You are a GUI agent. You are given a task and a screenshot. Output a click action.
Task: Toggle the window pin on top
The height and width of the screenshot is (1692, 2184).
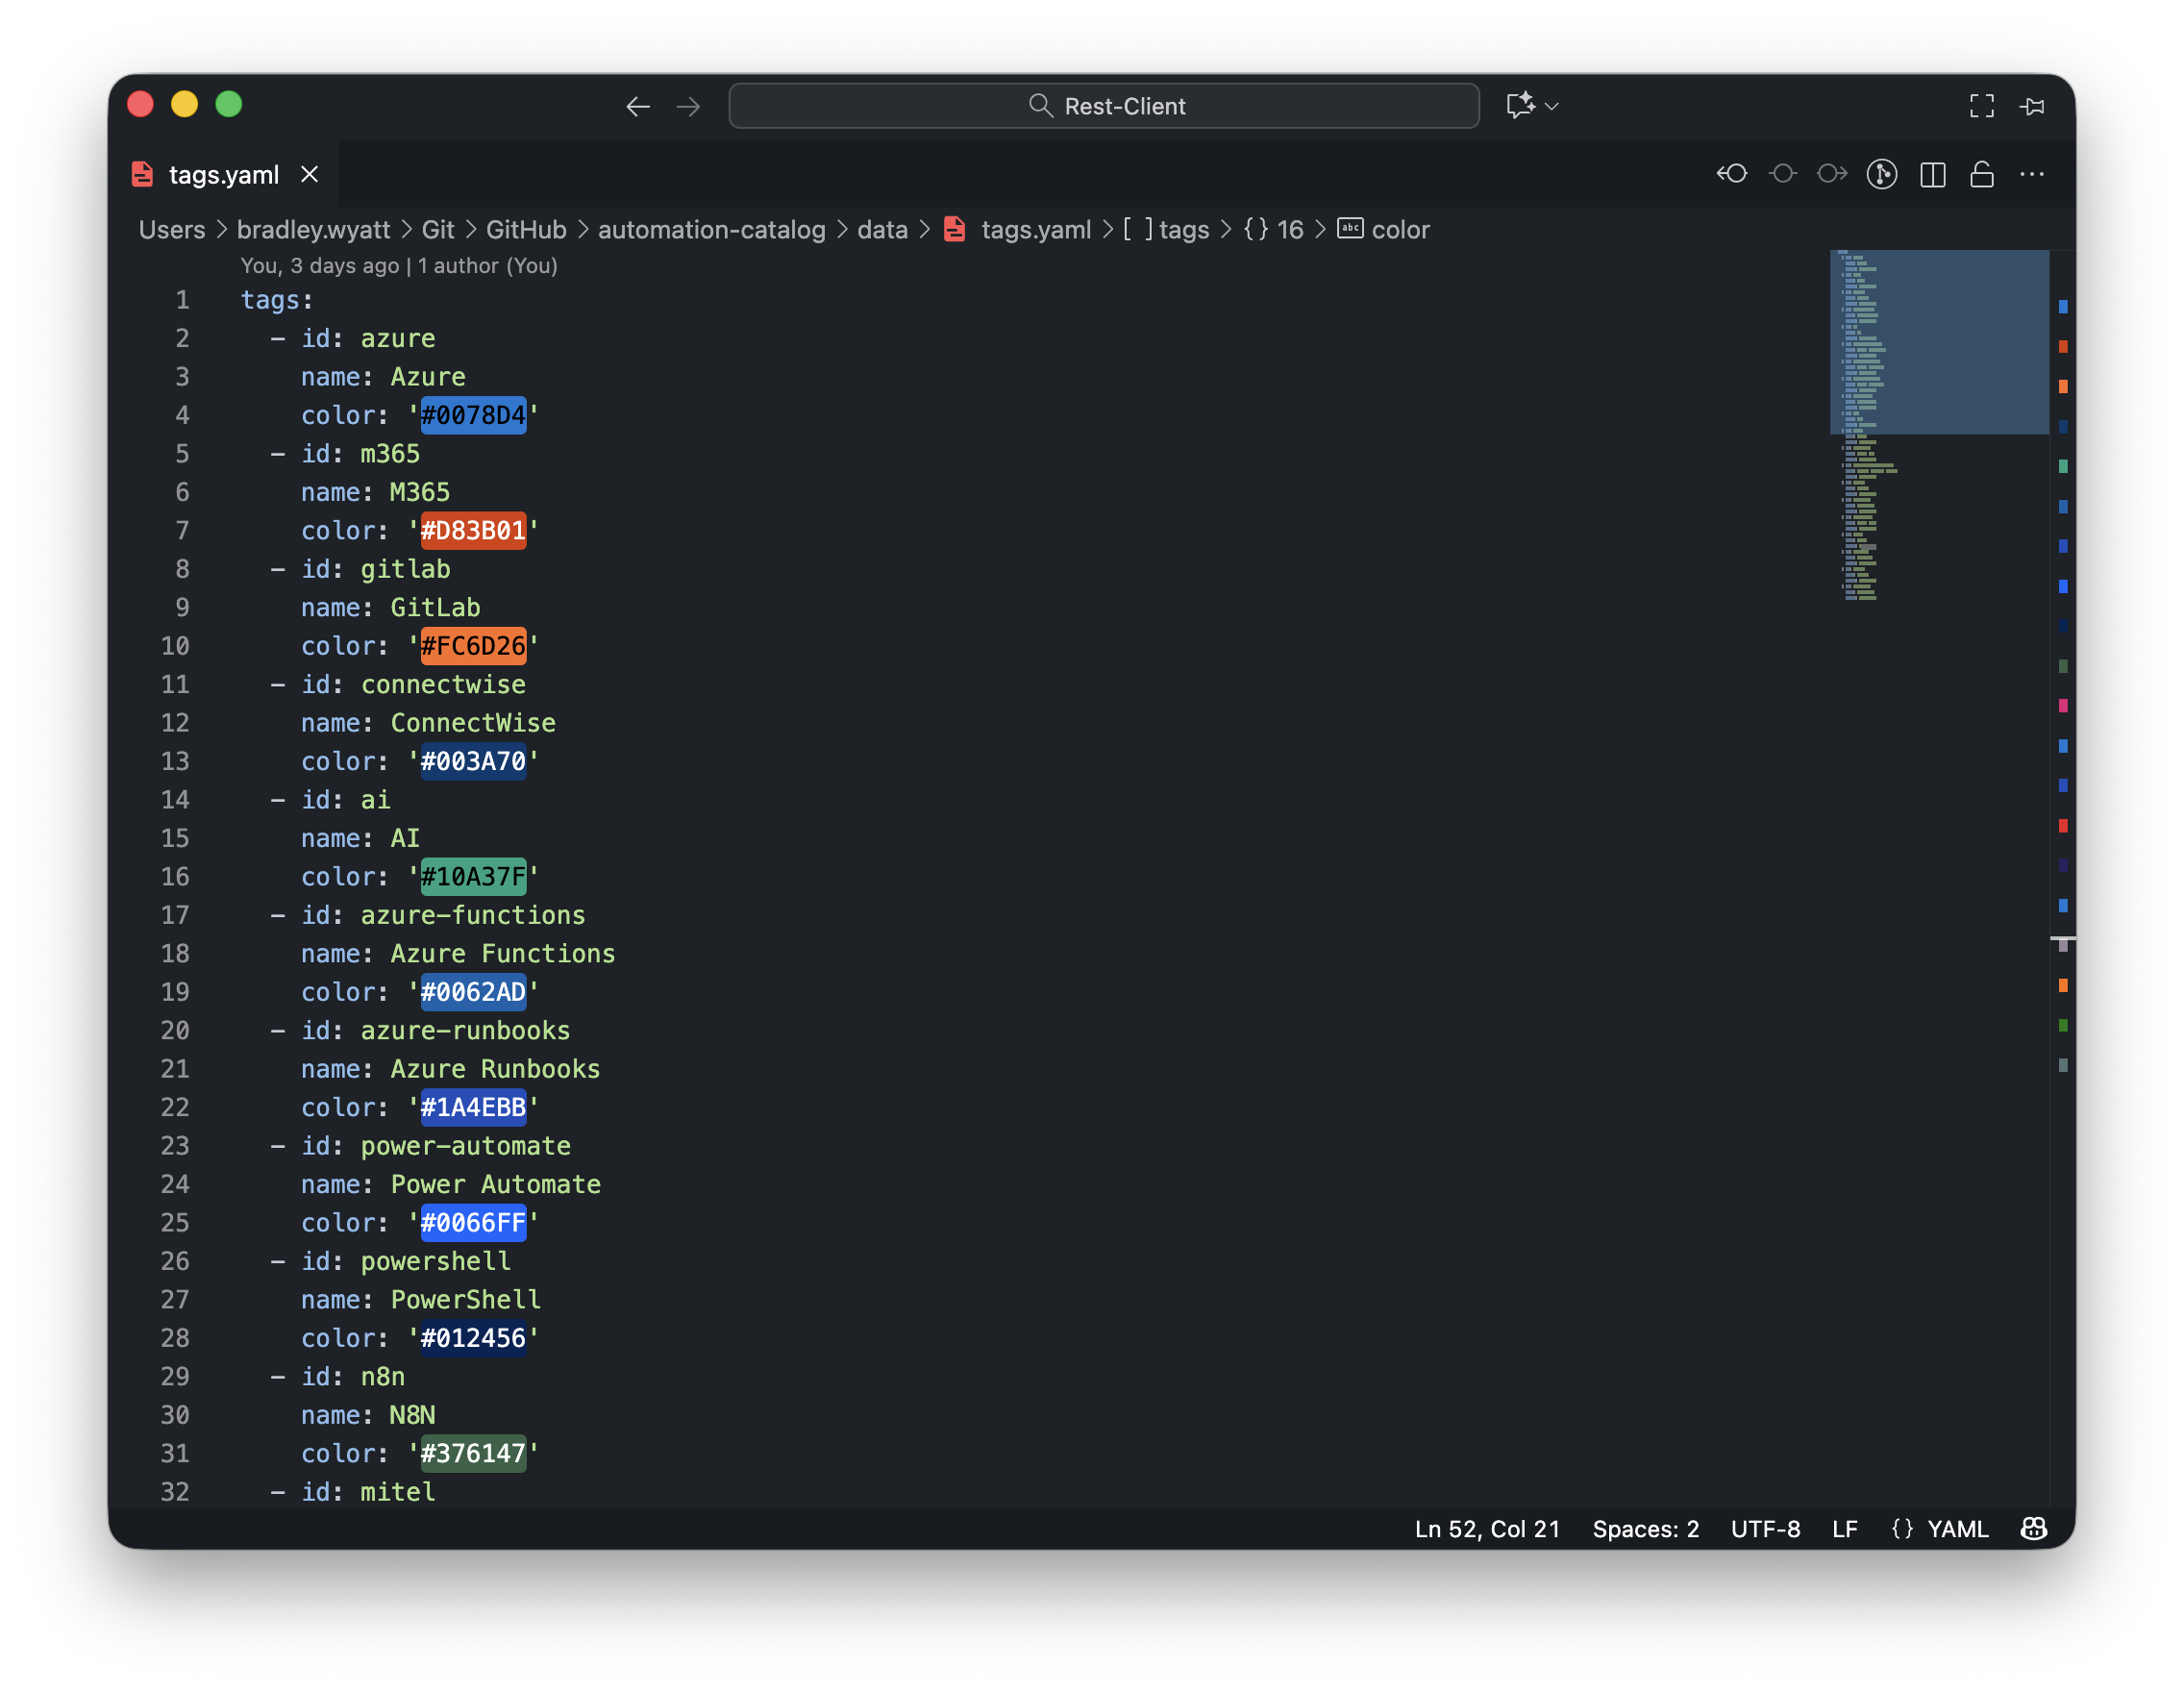tap(2031, 106)
